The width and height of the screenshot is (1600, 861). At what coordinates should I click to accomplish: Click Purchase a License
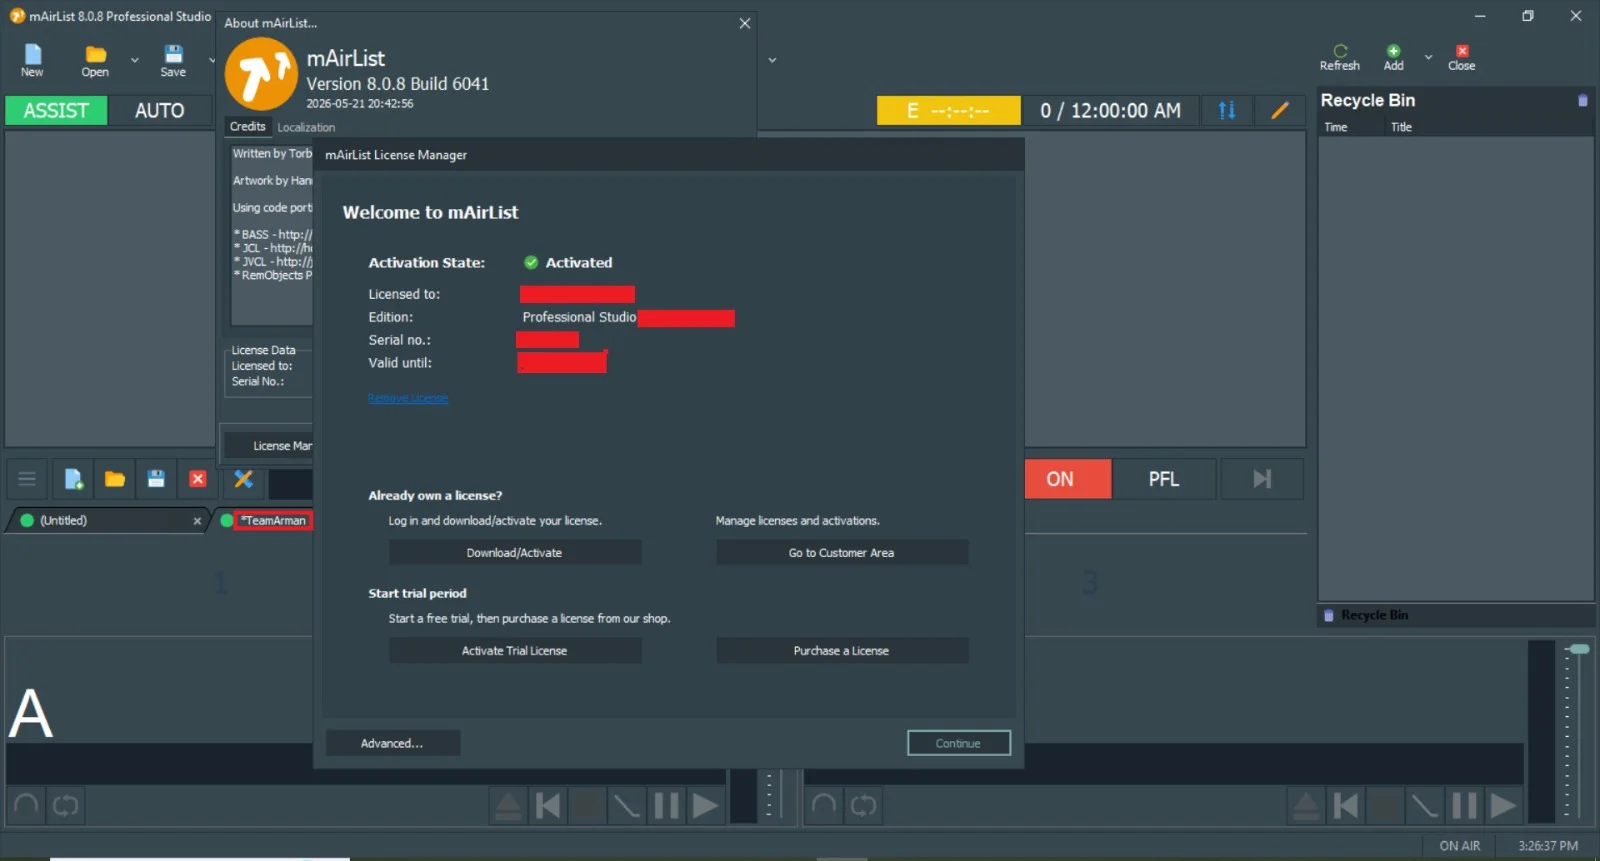coord(842,651)
